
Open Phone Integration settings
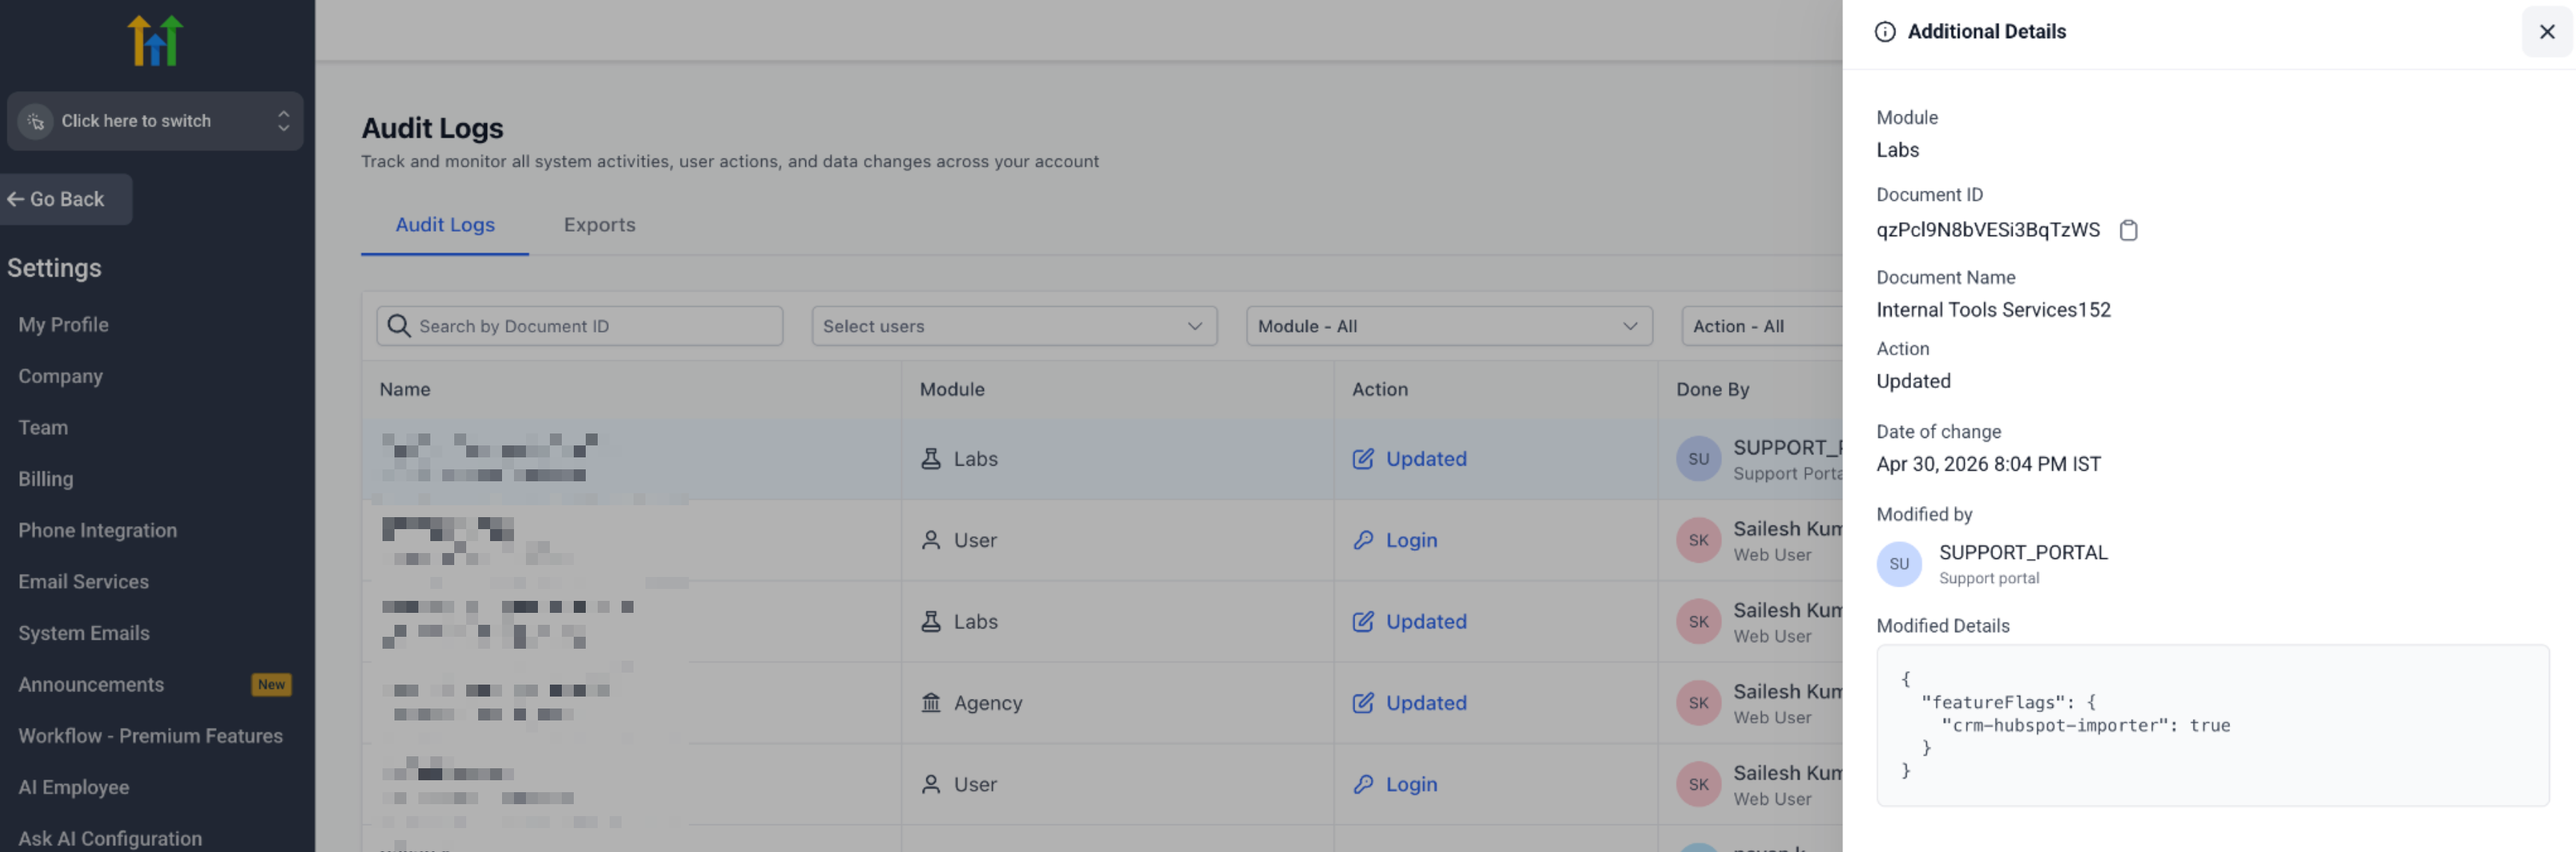[97, 531]
